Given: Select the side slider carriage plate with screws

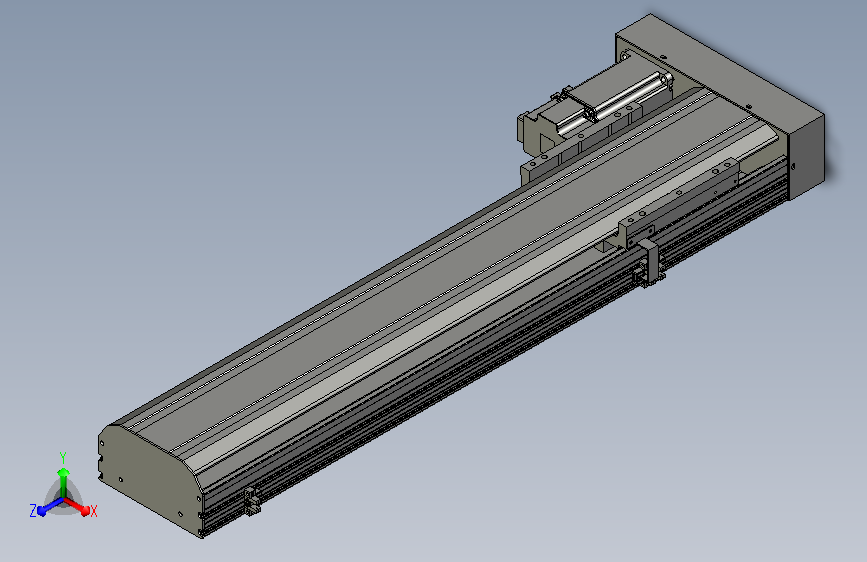Looking at the screenshot, I should (679, 202).
